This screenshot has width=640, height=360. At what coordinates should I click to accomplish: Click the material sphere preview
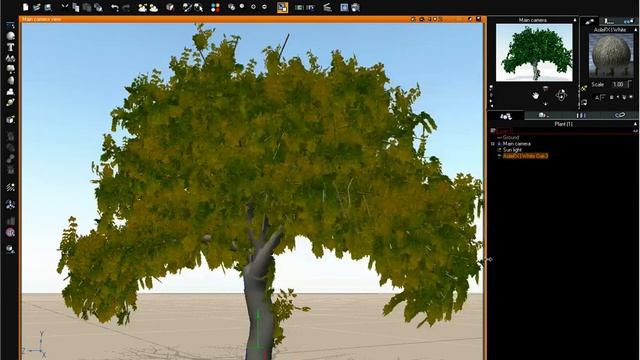tap(611, 55)
